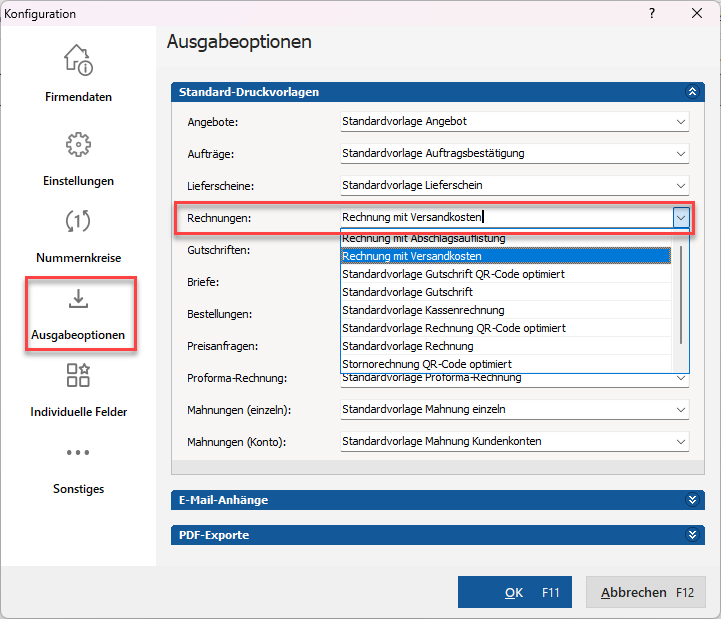The image size is (721, 619).
Task: Select the Ausgabeoptionen download icon
Action: tap(78, 298)
